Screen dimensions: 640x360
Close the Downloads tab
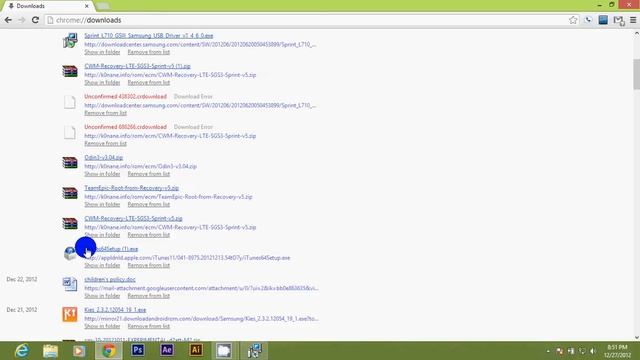pos(87,6)
